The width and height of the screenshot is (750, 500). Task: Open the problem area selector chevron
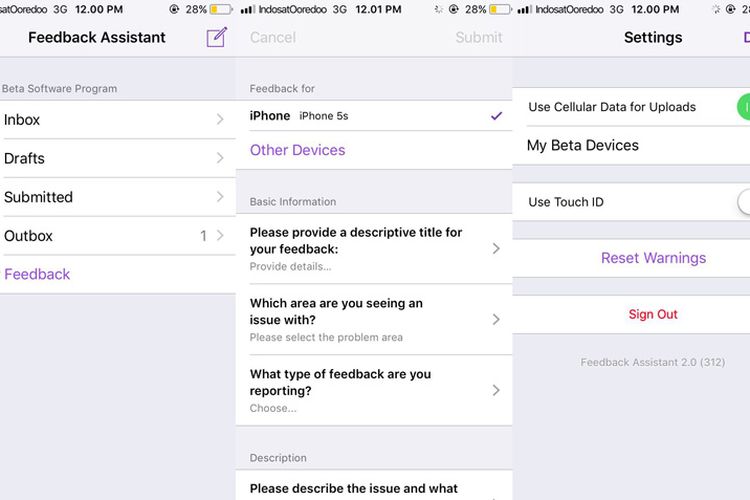coord(496,319)
